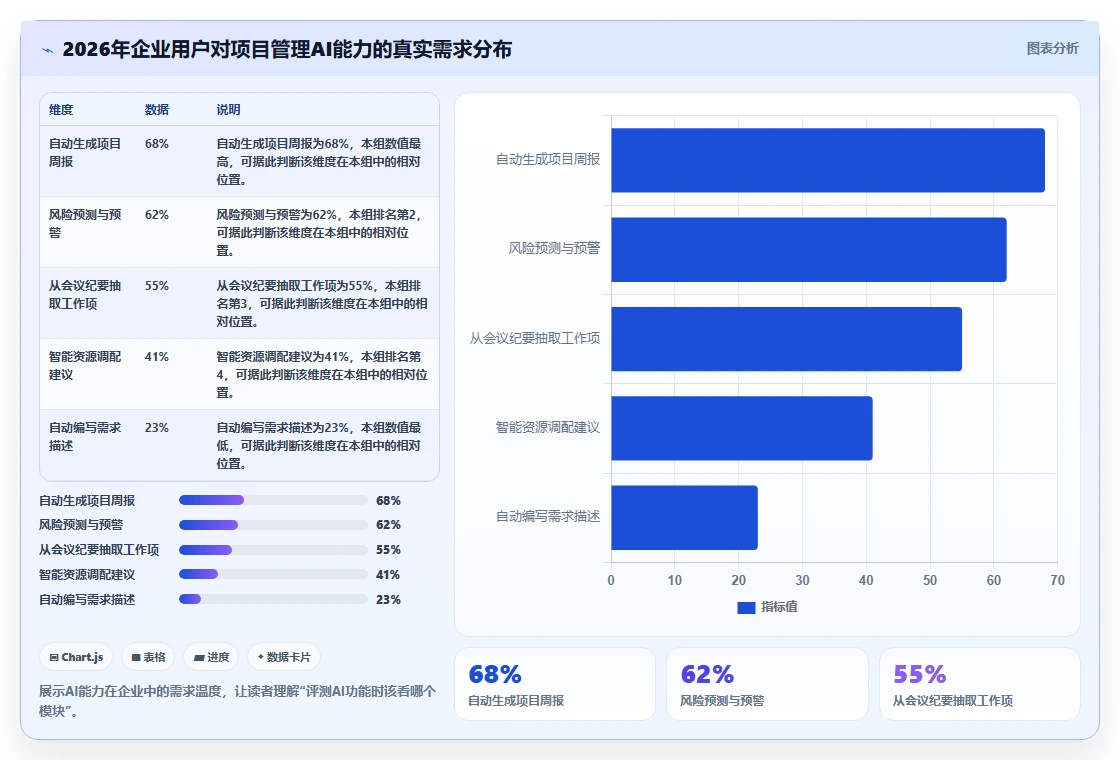Click the 从会议纪要抽取工作项 progress bar

[x=273, y=550]
